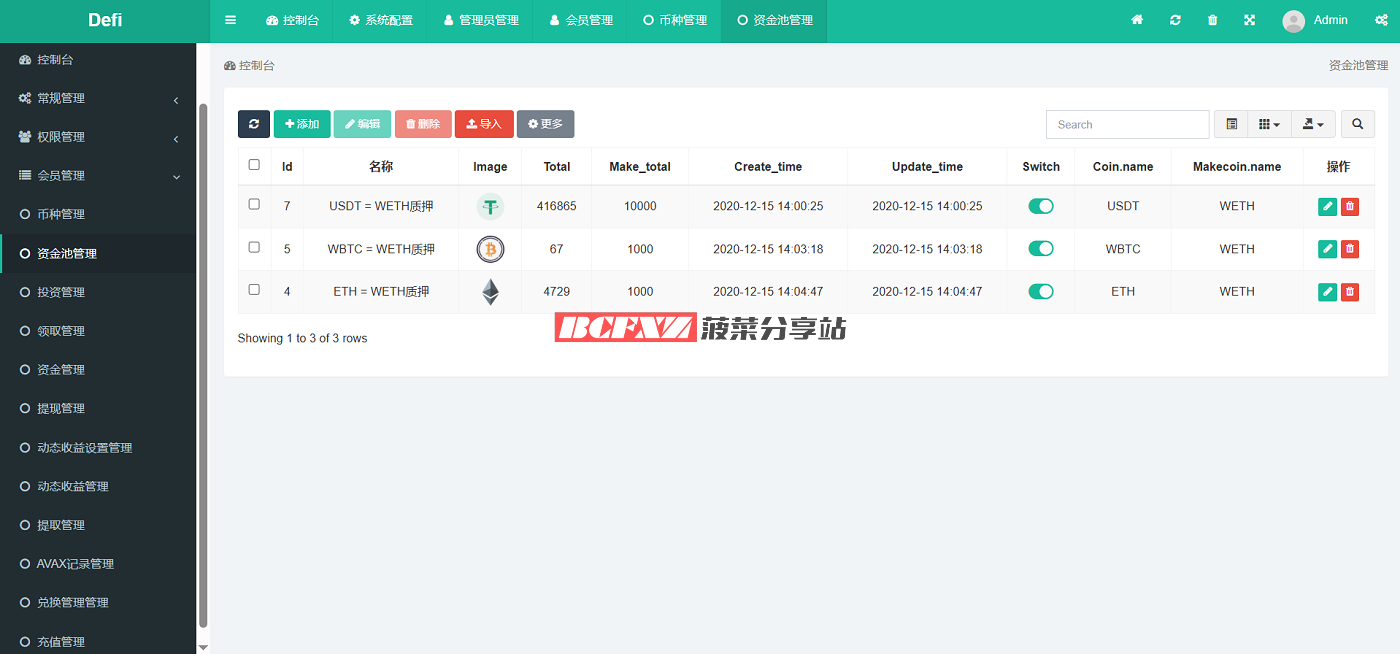Screen dimensions: 1400x654
Task: Expand 常规管理 in the sidebar
Action: [x=98, y=99]
